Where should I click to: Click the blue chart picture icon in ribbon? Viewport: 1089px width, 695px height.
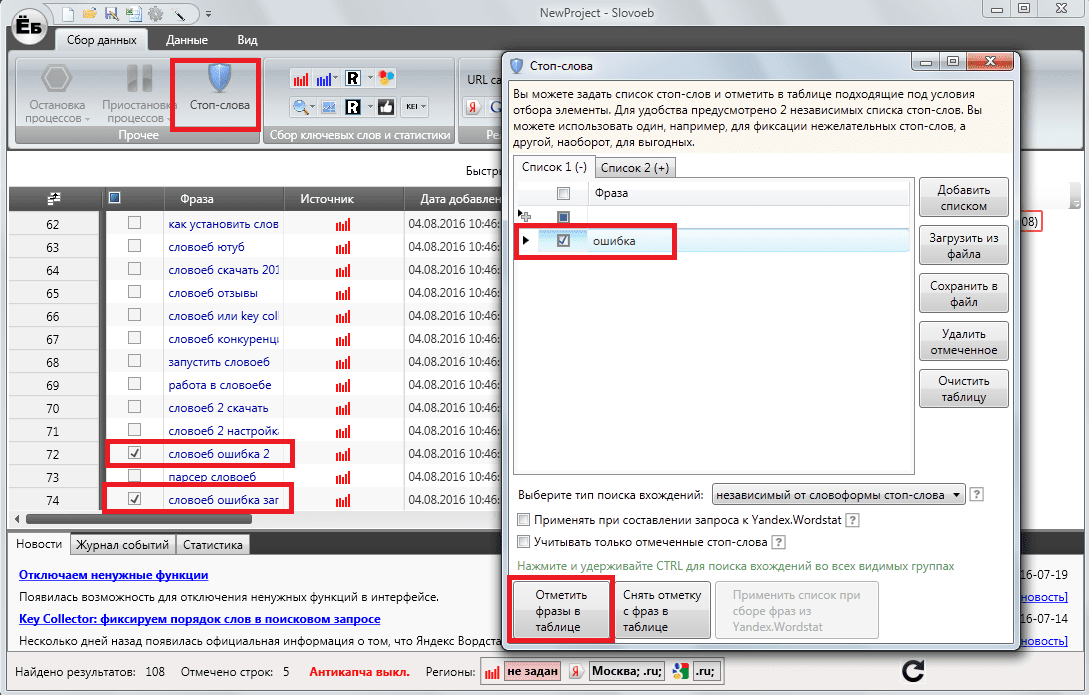click(x=329, y=107)
